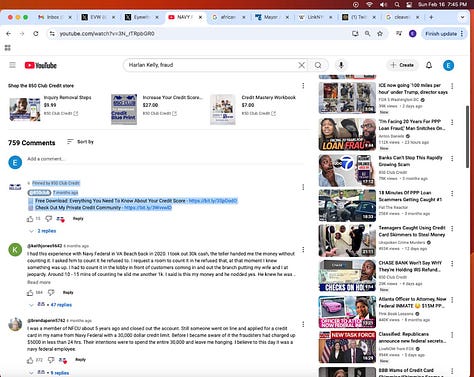Open the Sort by comments dropdown
Screen dimensions: 474x377
[80, 142]
